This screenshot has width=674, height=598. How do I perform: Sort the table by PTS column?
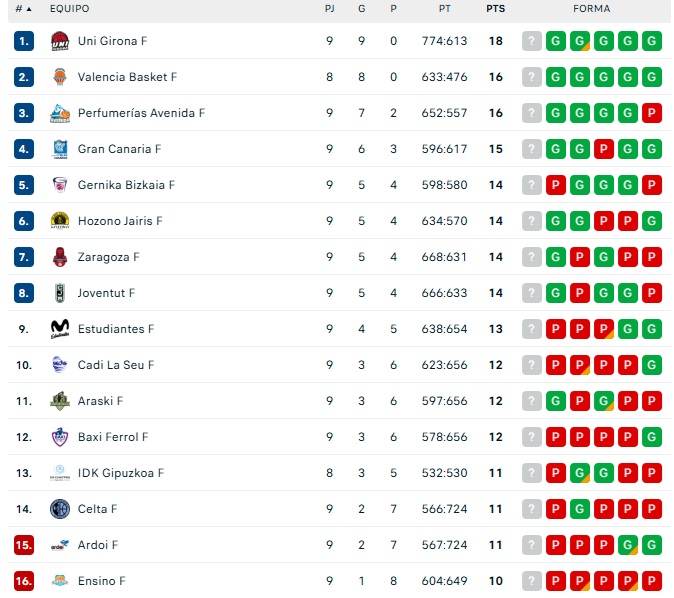coord(495,9)
